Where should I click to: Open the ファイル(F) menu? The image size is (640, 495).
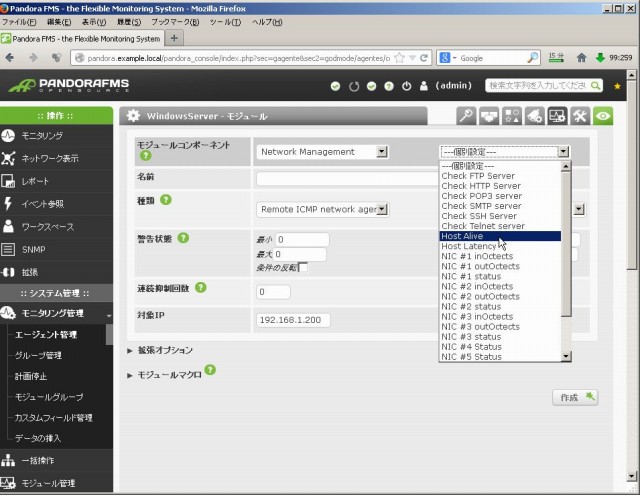pyautogui.click(x=19, y=22)
